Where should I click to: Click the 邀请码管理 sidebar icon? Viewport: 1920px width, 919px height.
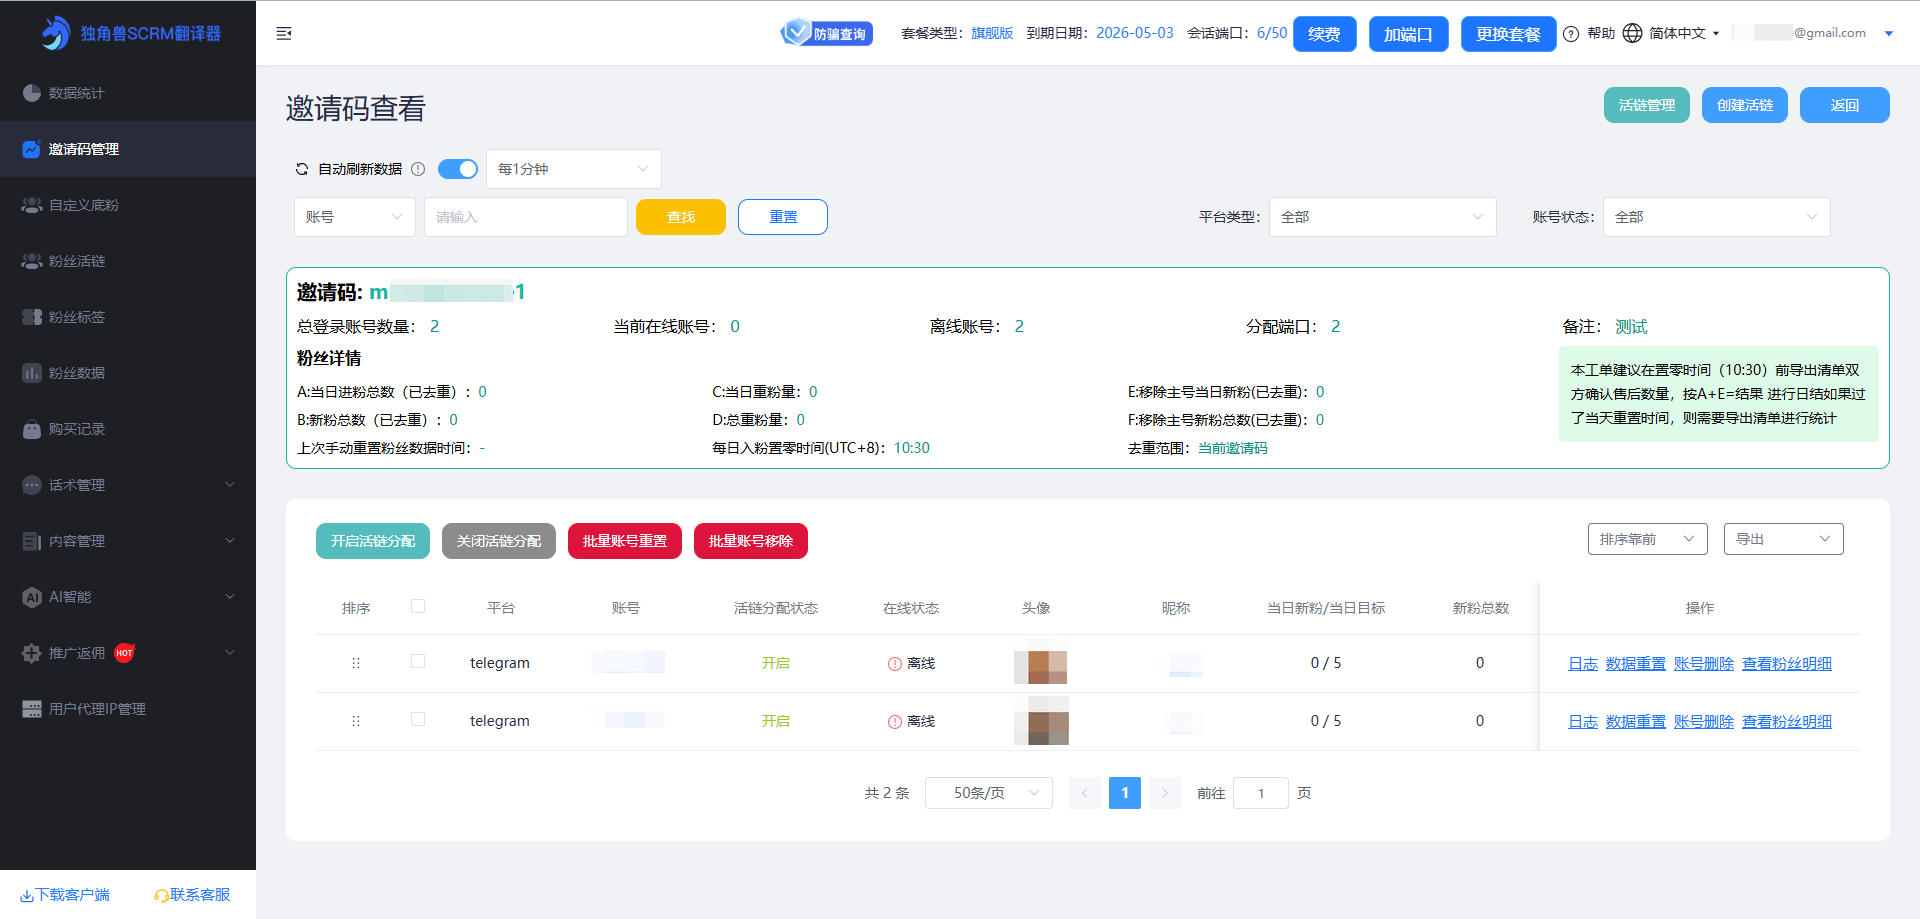(x=32, y=149)
